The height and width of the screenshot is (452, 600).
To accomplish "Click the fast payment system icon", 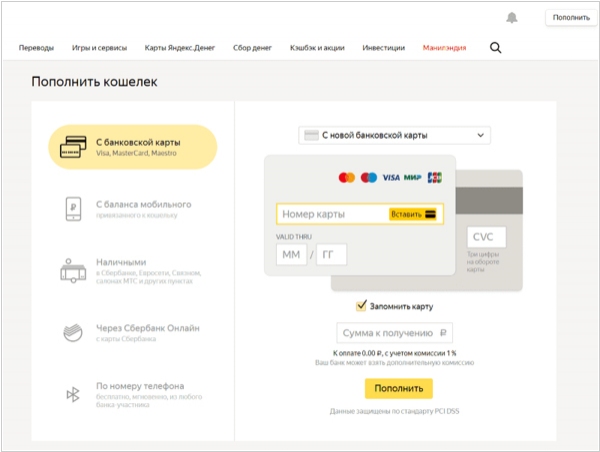I will click(x=73, y=394).
